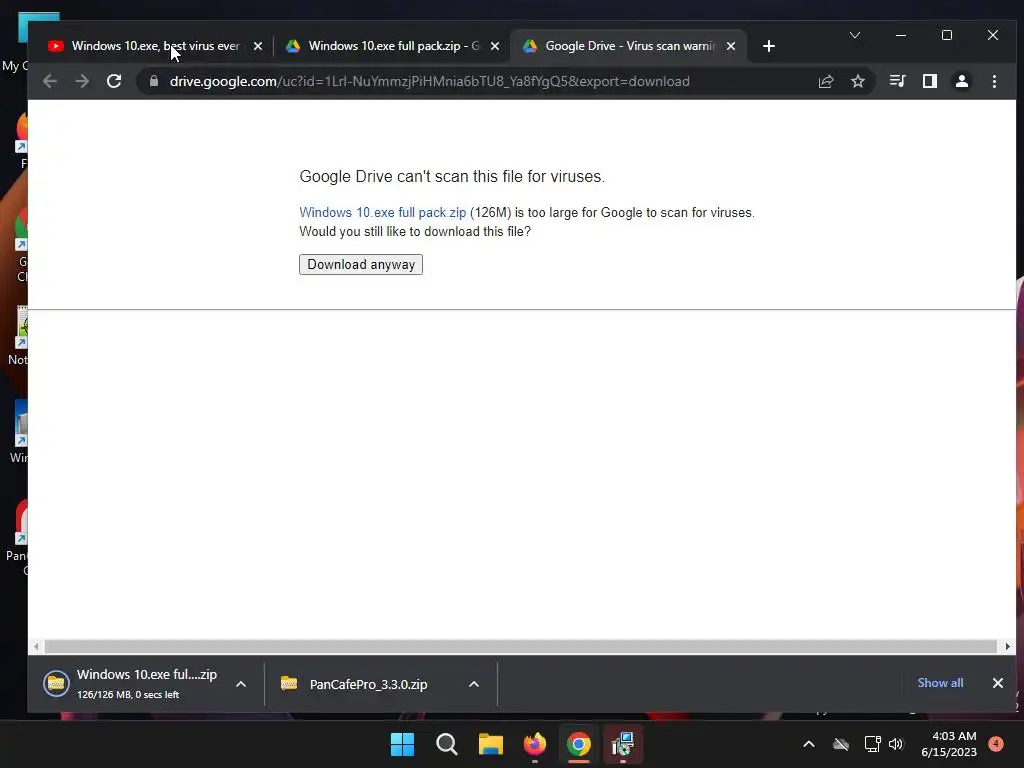1024x768 pixels.
Task: Click the address bar URL
Action: 429,81
